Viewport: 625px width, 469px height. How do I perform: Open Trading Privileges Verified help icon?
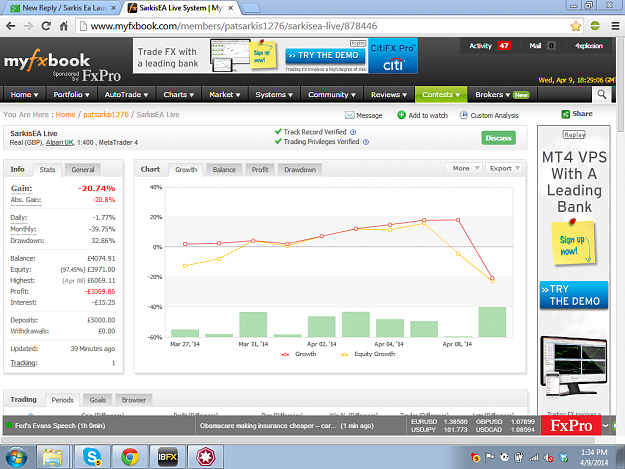click(366, 142)
